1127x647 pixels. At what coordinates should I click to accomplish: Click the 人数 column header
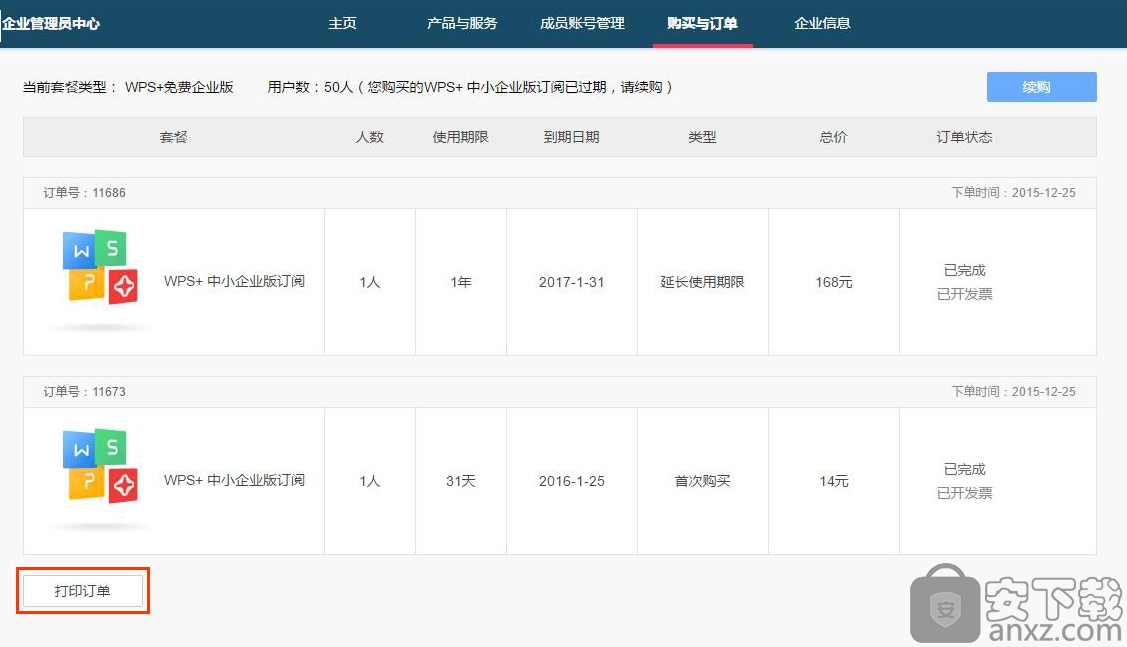tap(369, 137)
